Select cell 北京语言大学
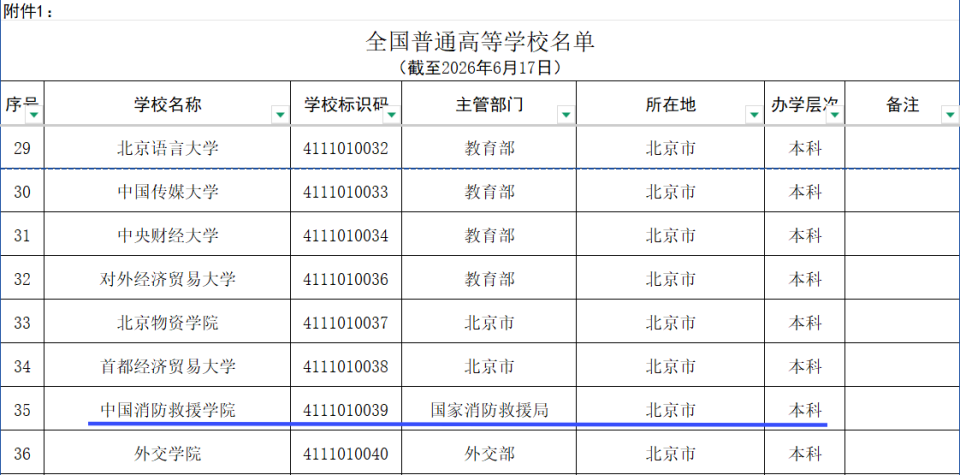This screenshot has height=475, width=960. [167, 148]
